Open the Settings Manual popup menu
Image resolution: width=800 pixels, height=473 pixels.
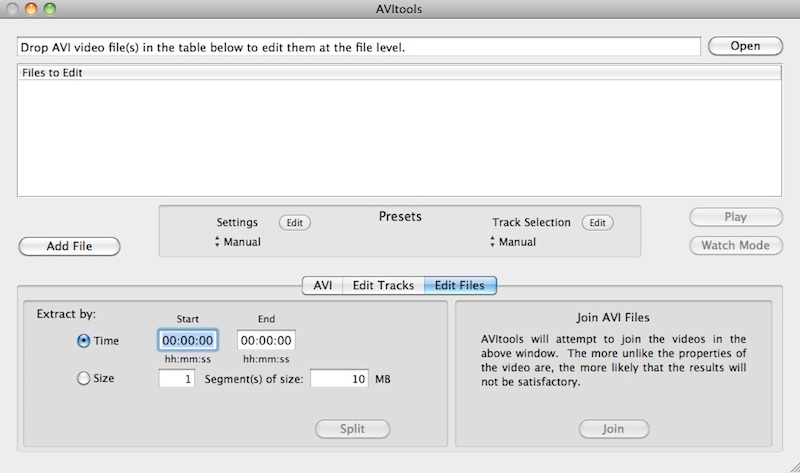coord(238,242)
